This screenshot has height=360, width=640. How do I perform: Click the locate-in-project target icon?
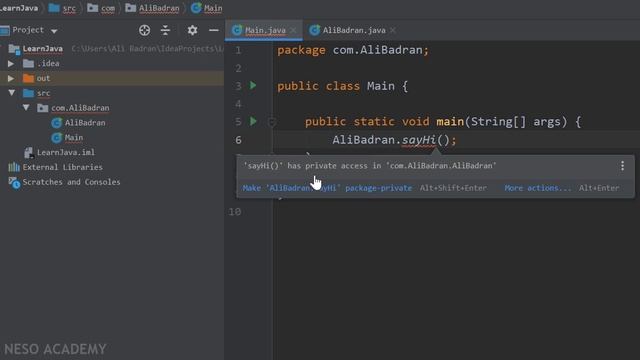point(144,30)
